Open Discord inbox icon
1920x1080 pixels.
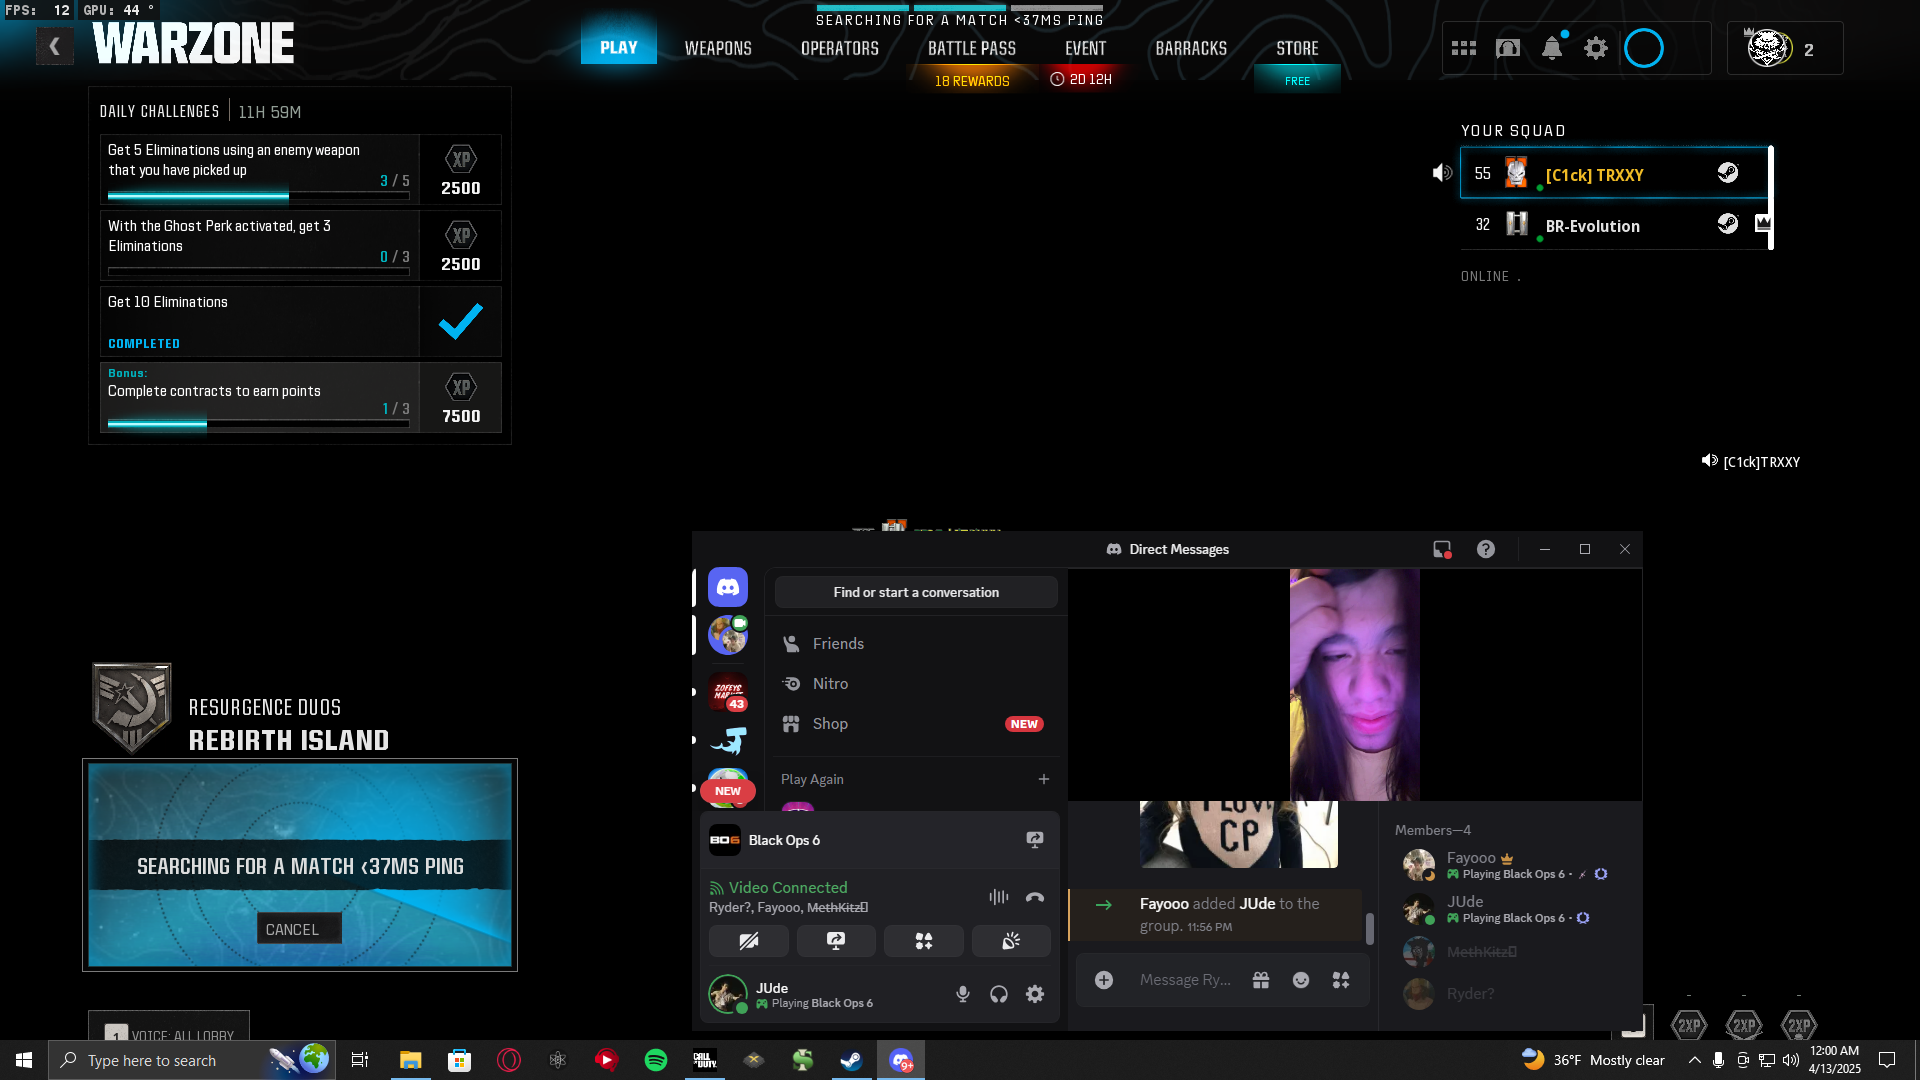coord(1442,549)
